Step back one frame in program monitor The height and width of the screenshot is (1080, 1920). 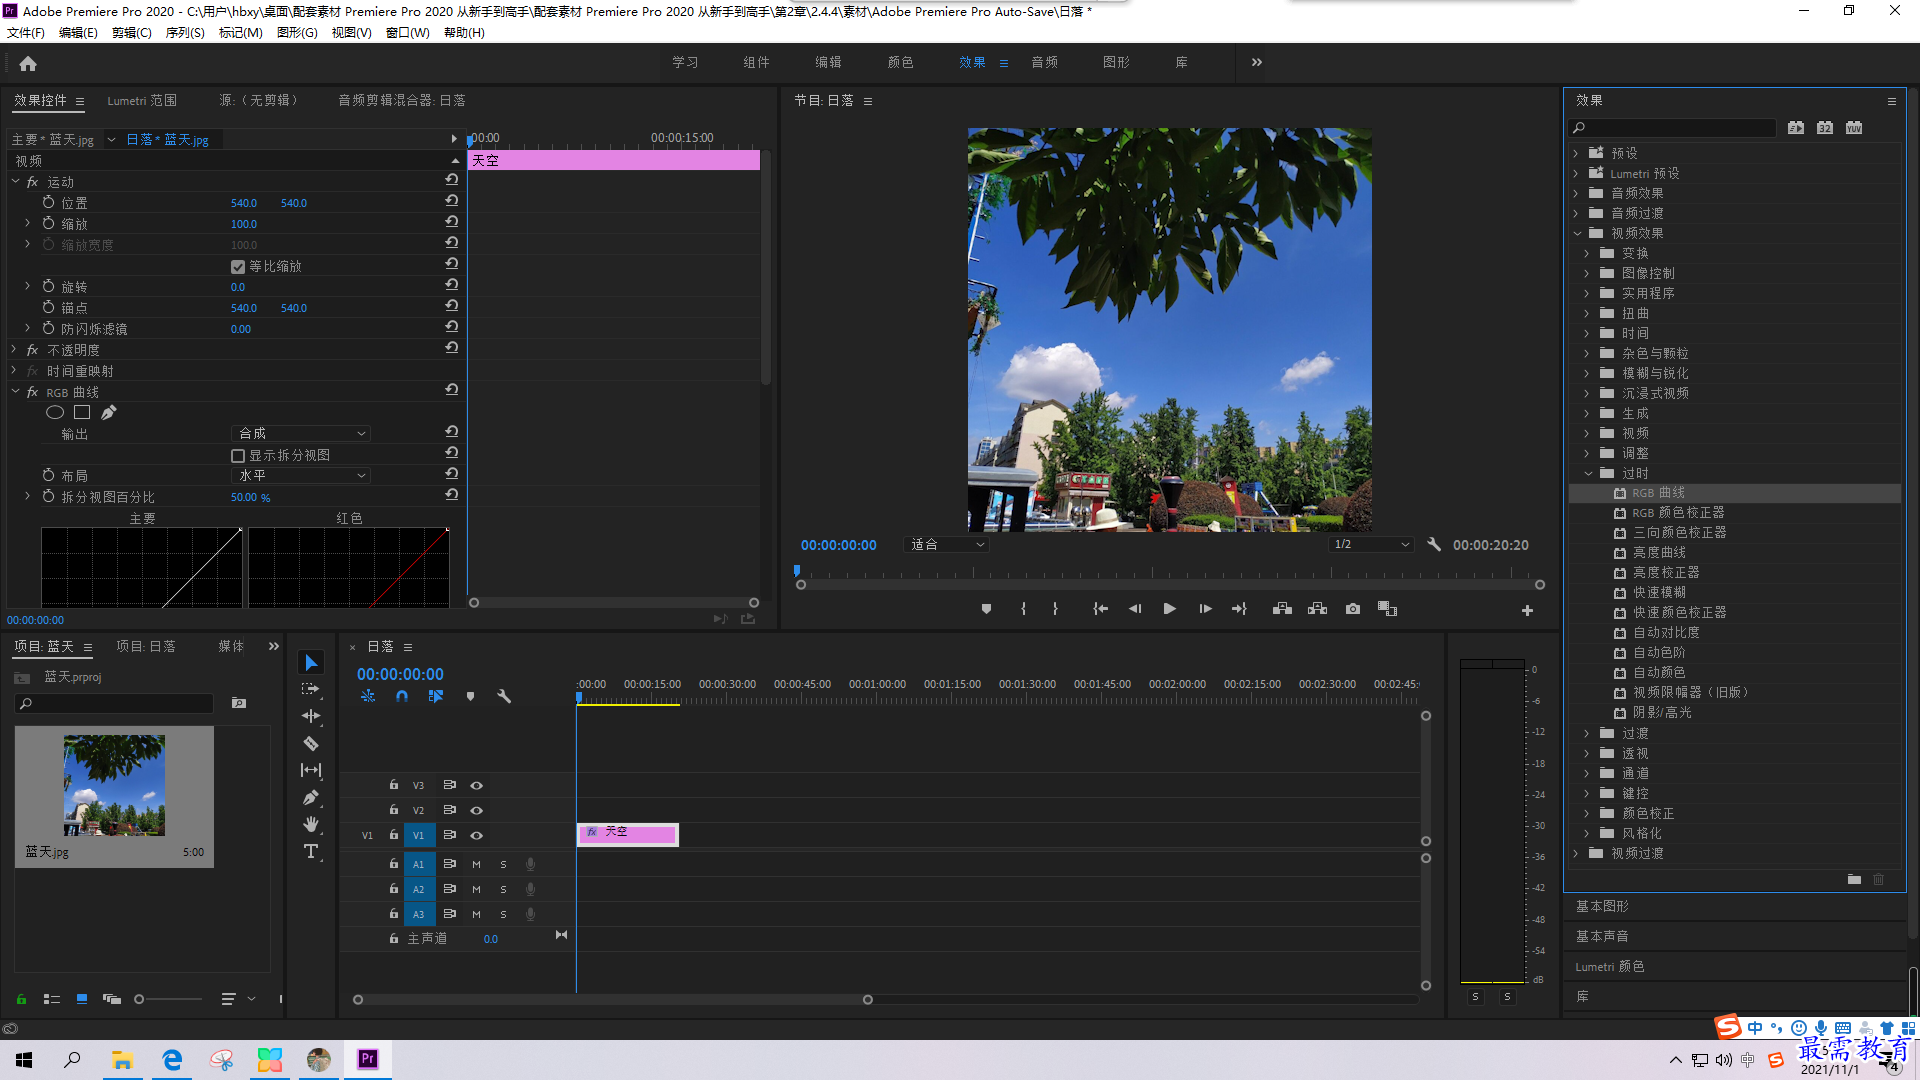click(1135, 609)
